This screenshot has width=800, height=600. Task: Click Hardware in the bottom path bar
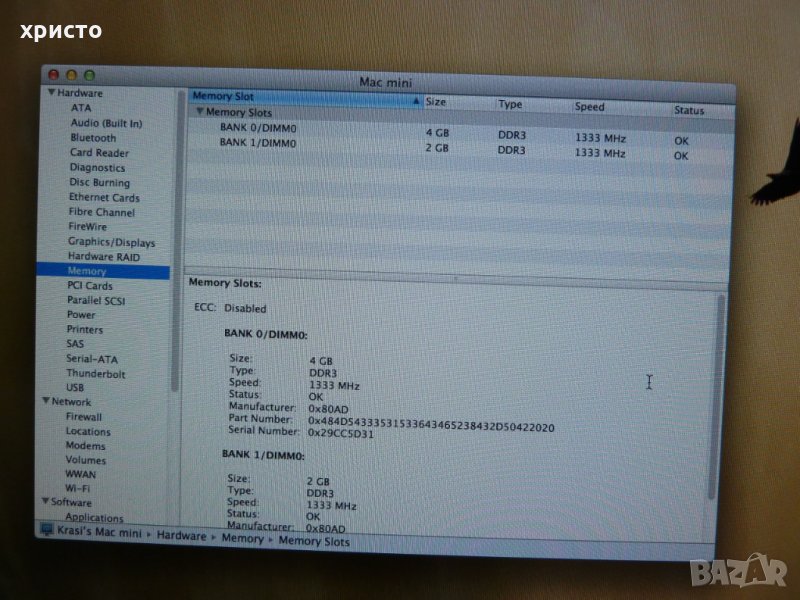point(181,537)
